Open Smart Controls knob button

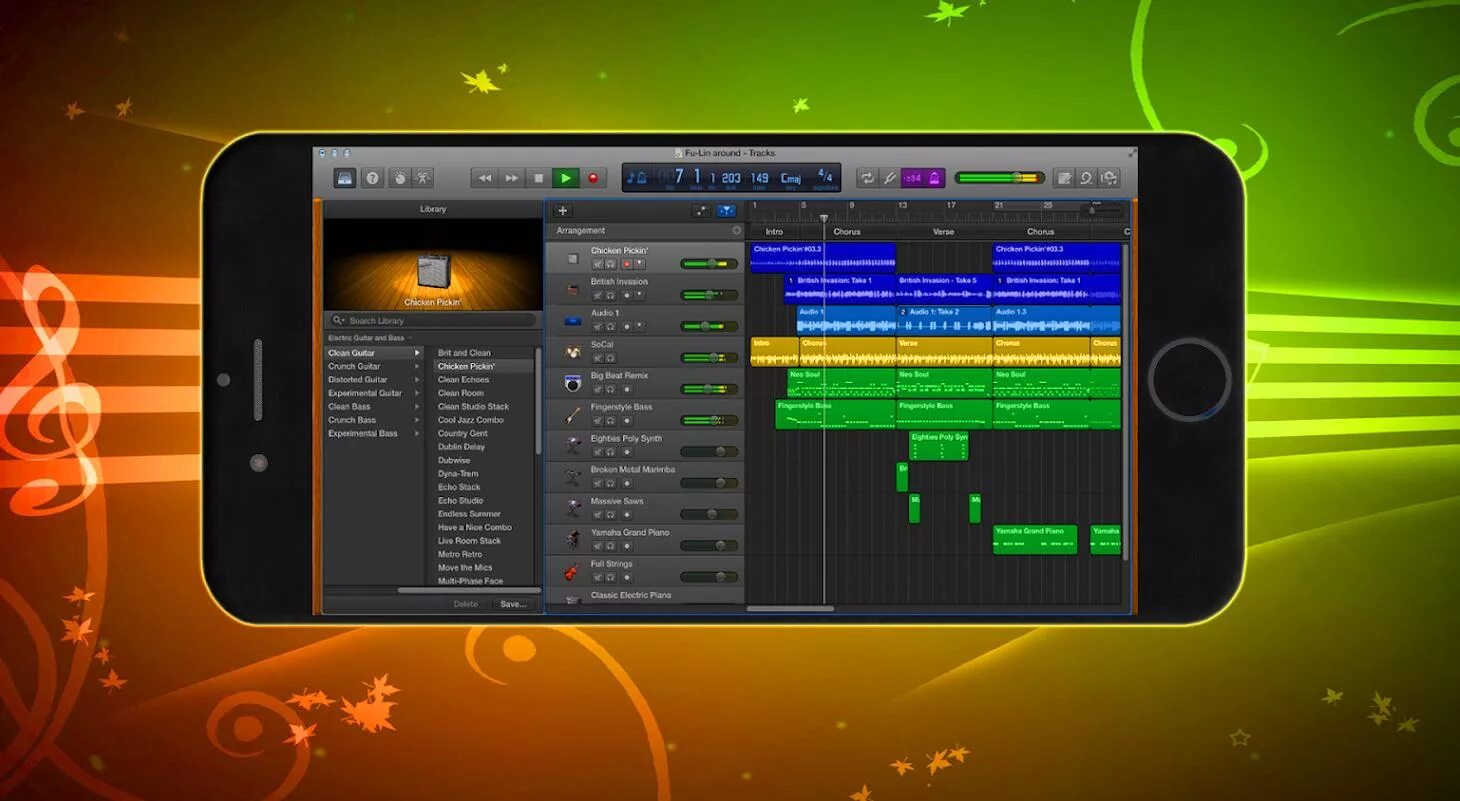(400, 178)
